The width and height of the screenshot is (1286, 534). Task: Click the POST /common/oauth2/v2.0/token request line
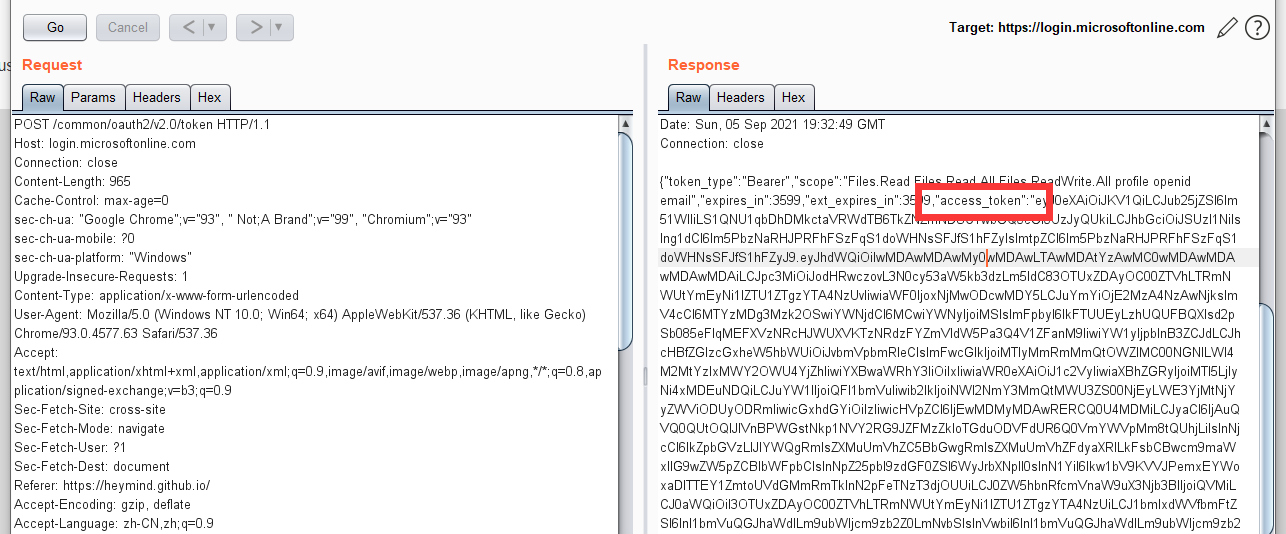click(142, 124)
